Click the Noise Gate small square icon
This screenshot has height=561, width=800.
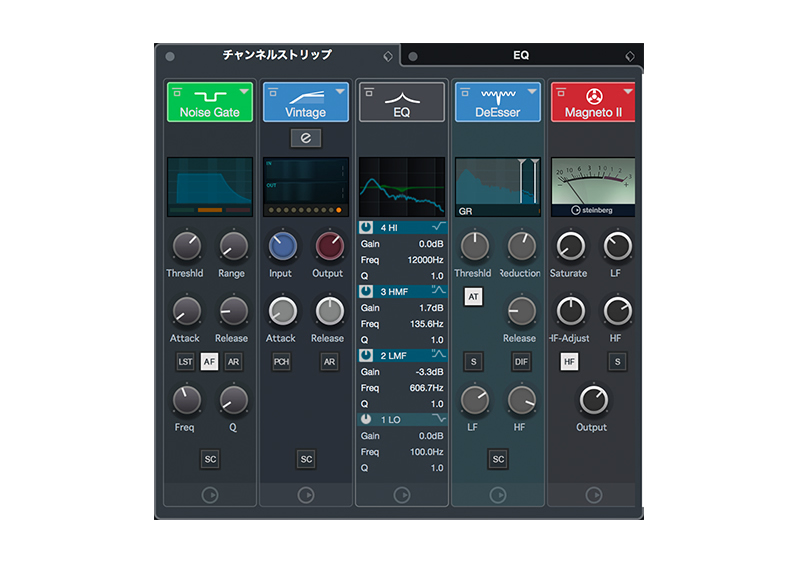coord(177,92)
